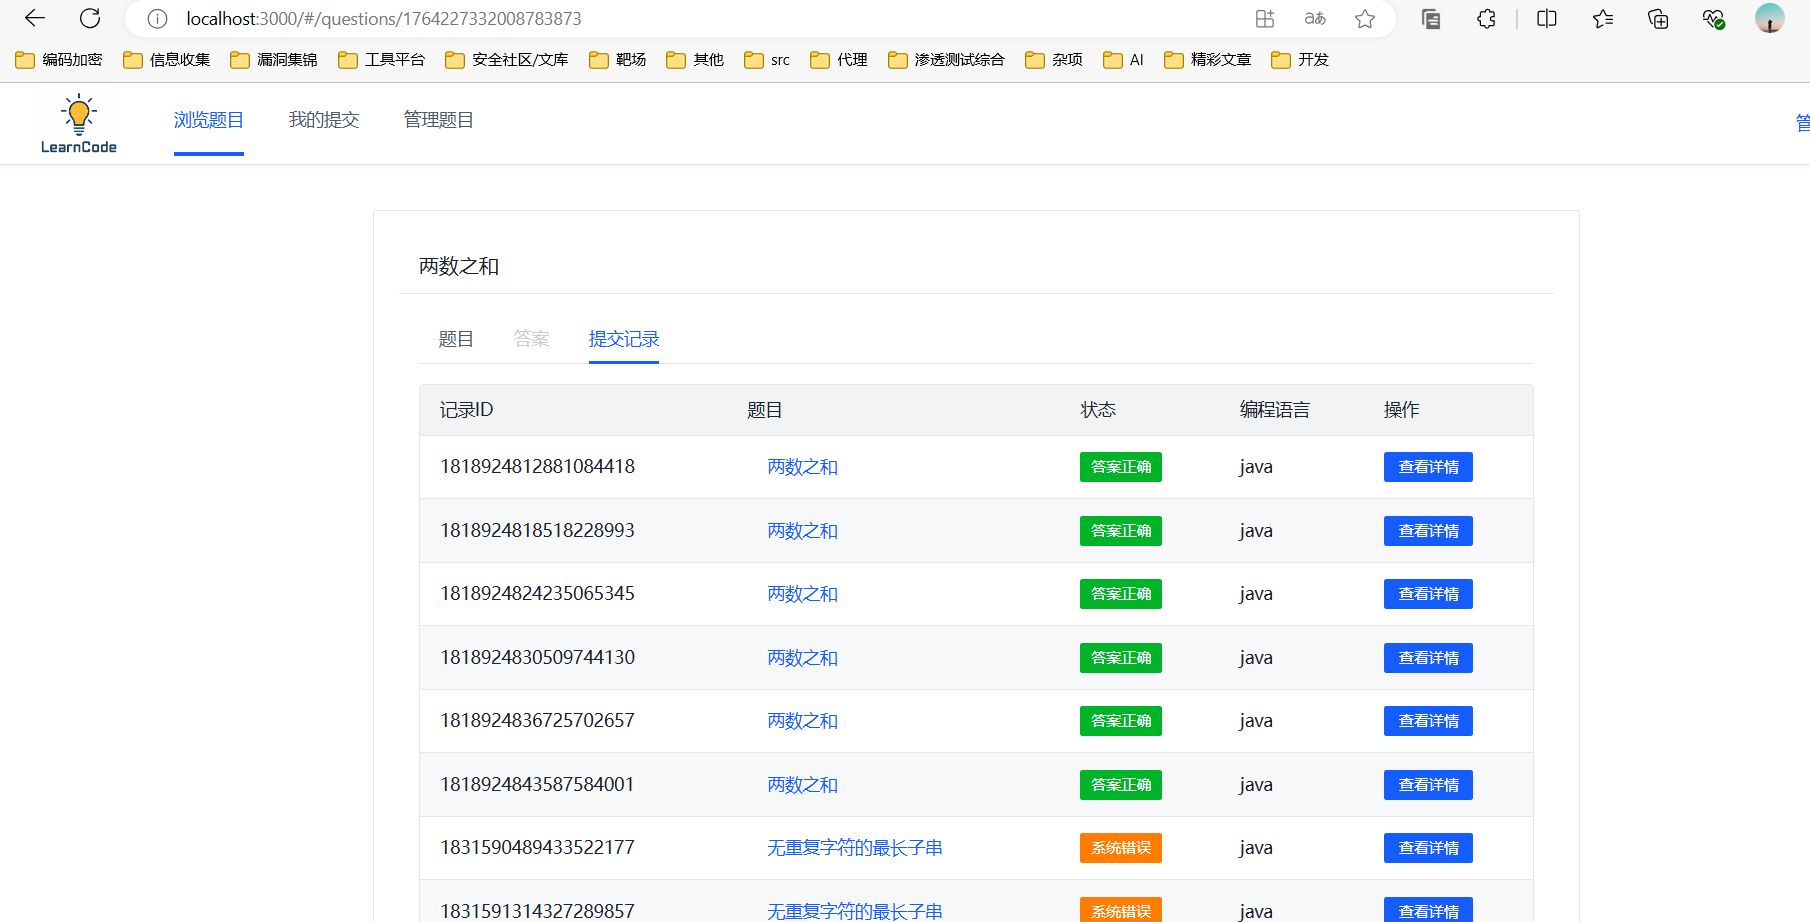This screenshot has width=1810, height=922.
Task: Click the browser address bar URL
Action: click(384, 19)
